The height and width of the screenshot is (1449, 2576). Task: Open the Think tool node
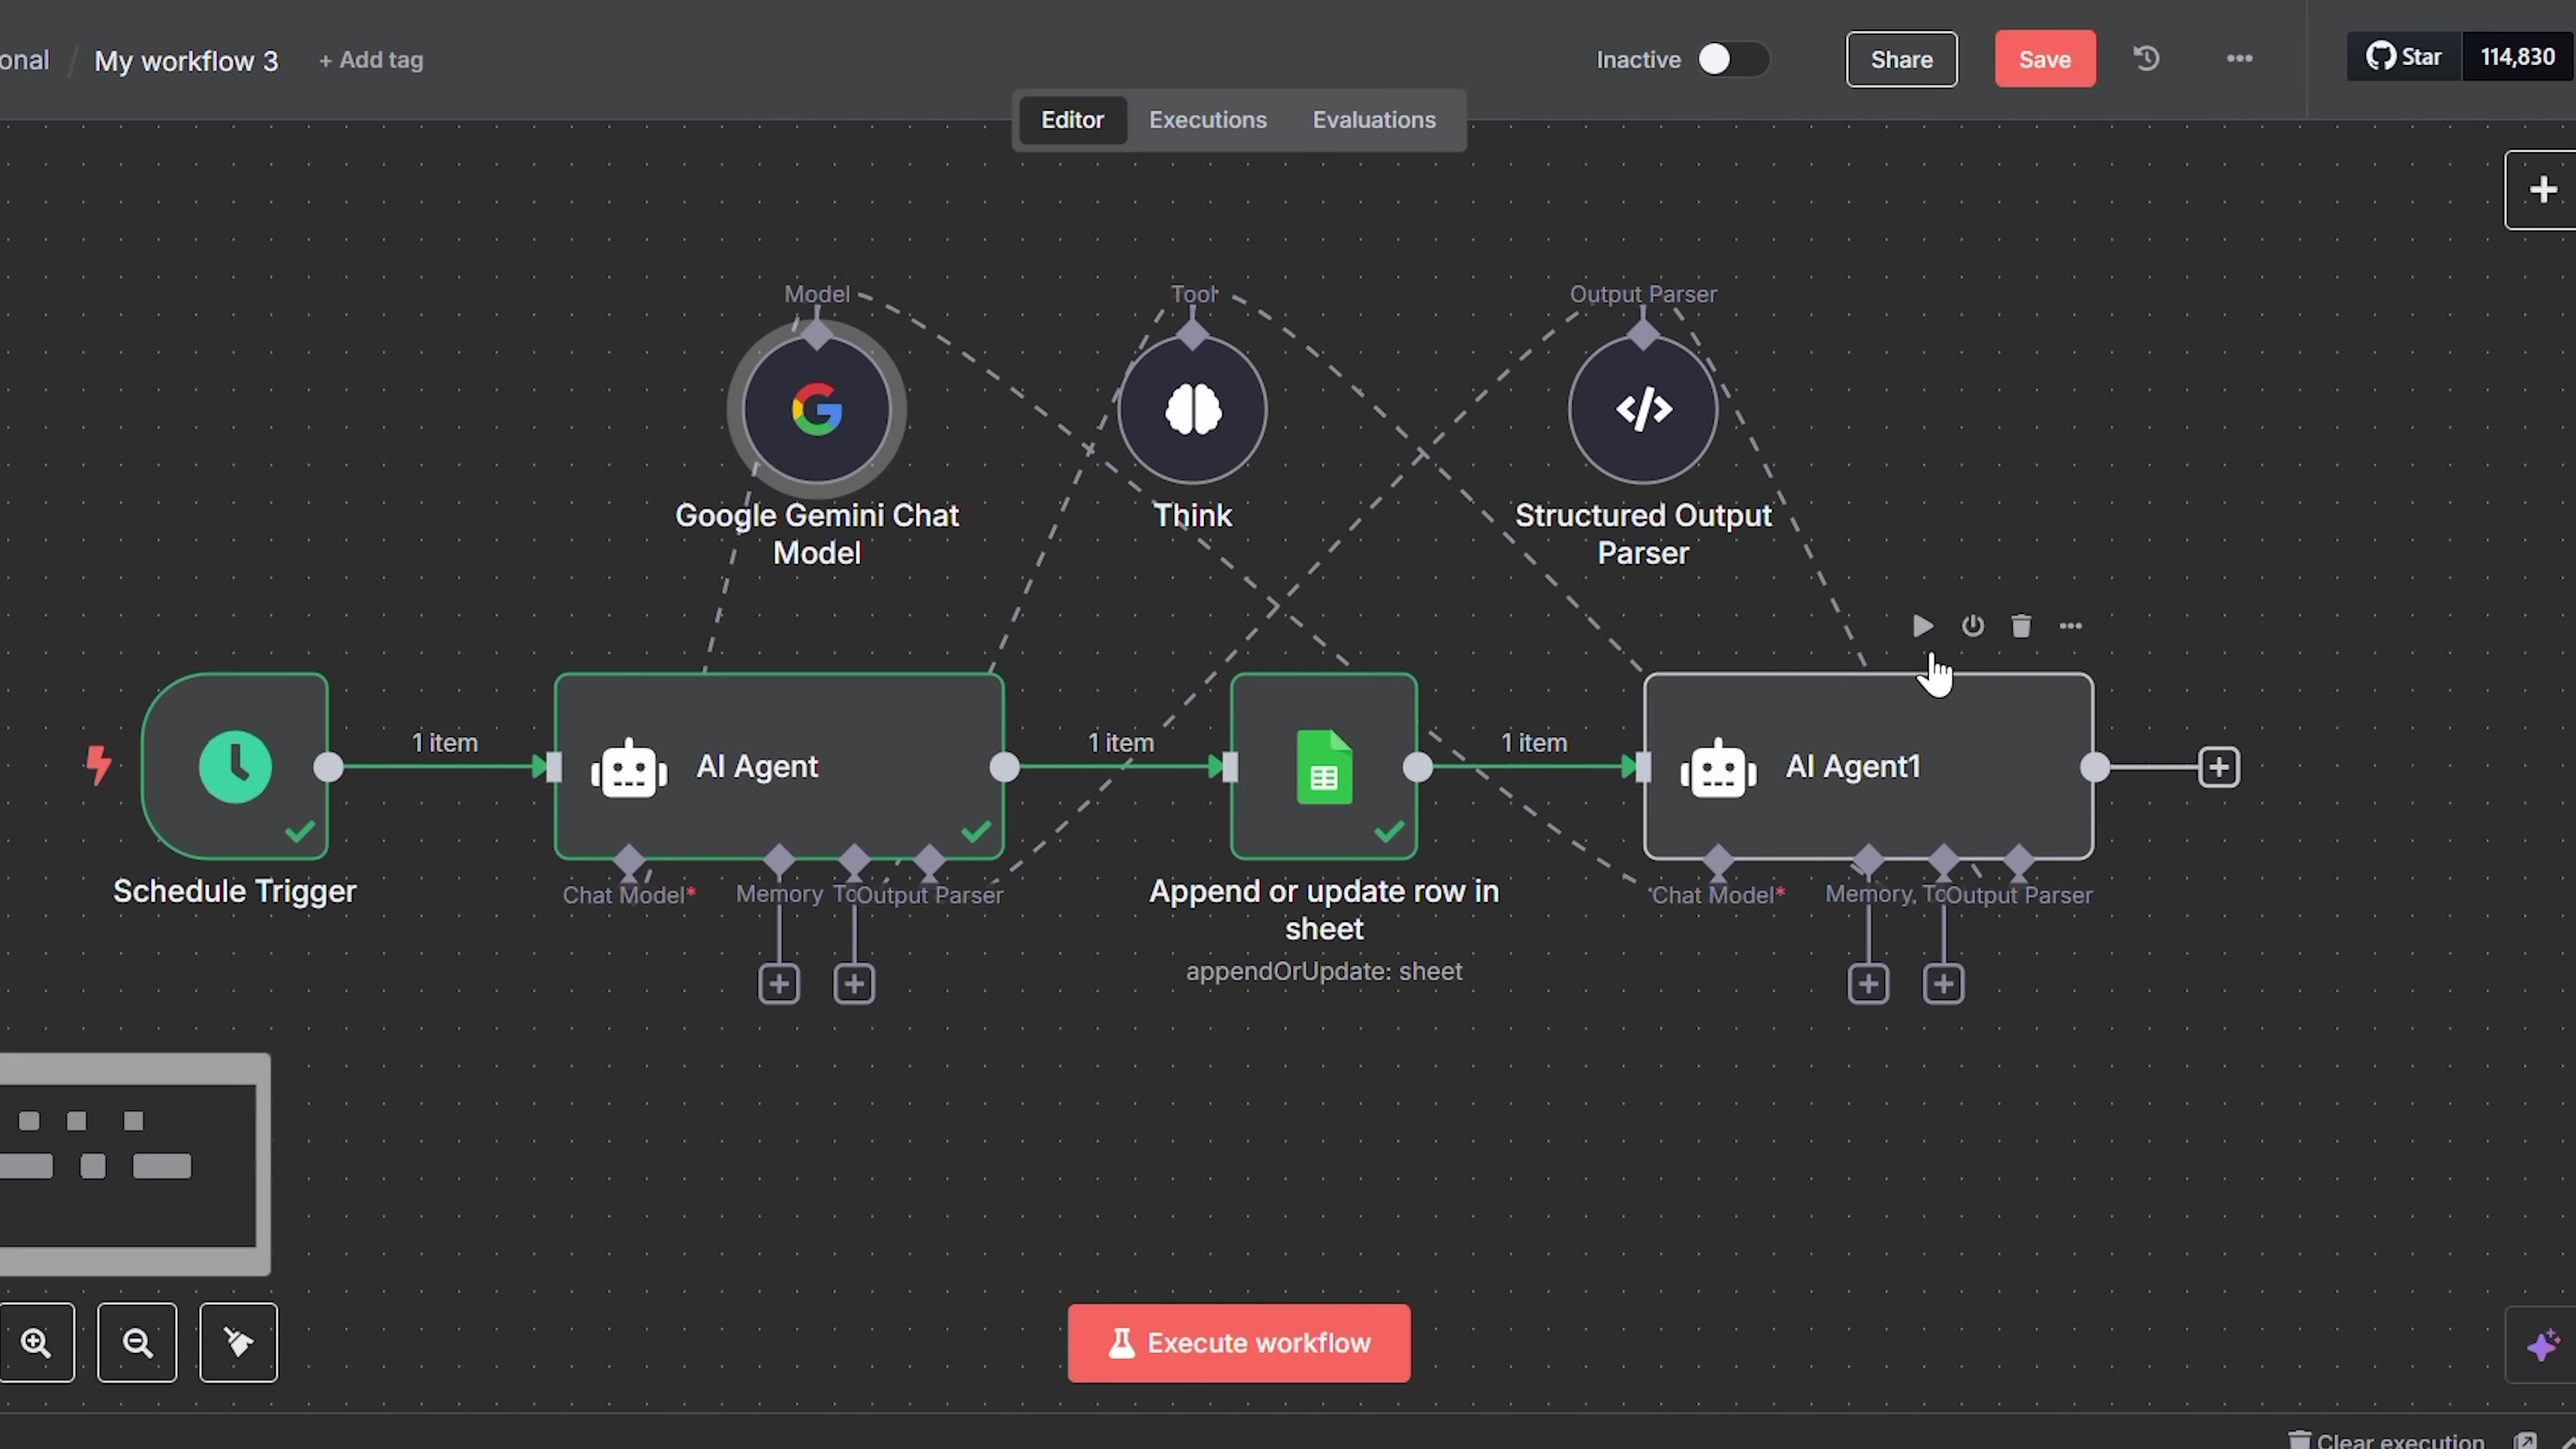coord(1192,409)
